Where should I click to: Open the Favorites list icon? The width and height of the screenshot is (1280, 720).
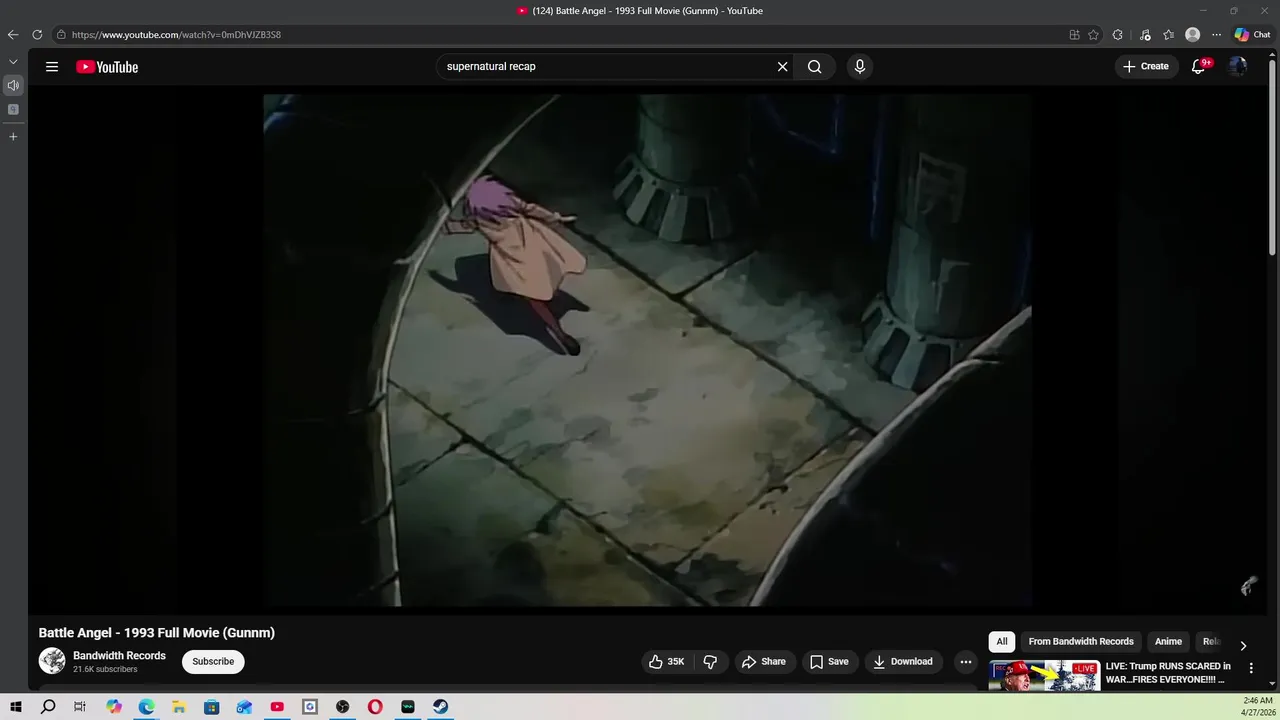coord(1168,35)
